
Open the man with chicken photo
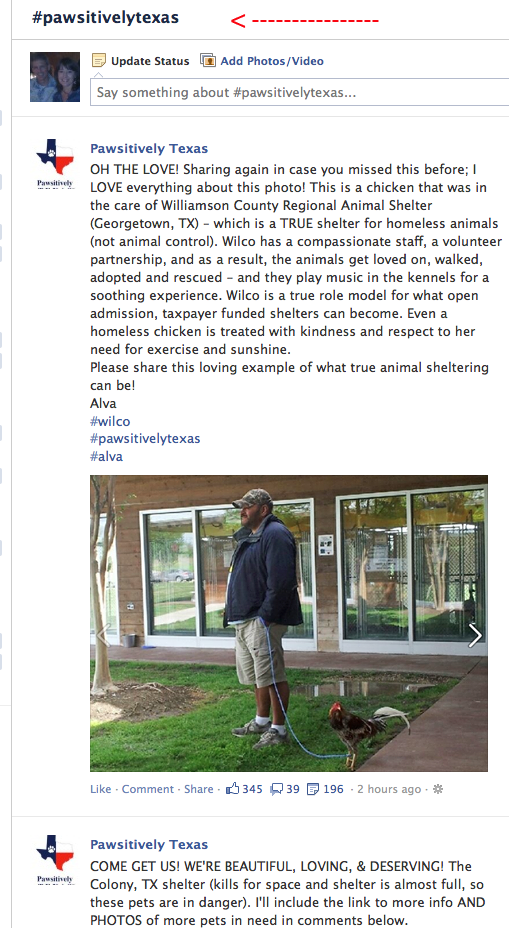click(289, 623)
